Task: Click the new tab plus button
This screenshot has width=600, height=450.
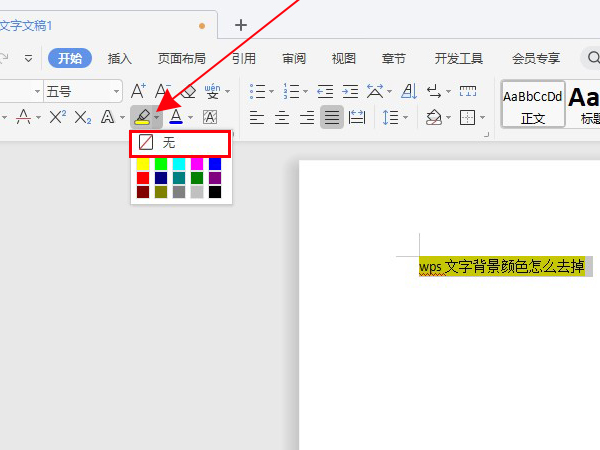Action: point(240,24)
